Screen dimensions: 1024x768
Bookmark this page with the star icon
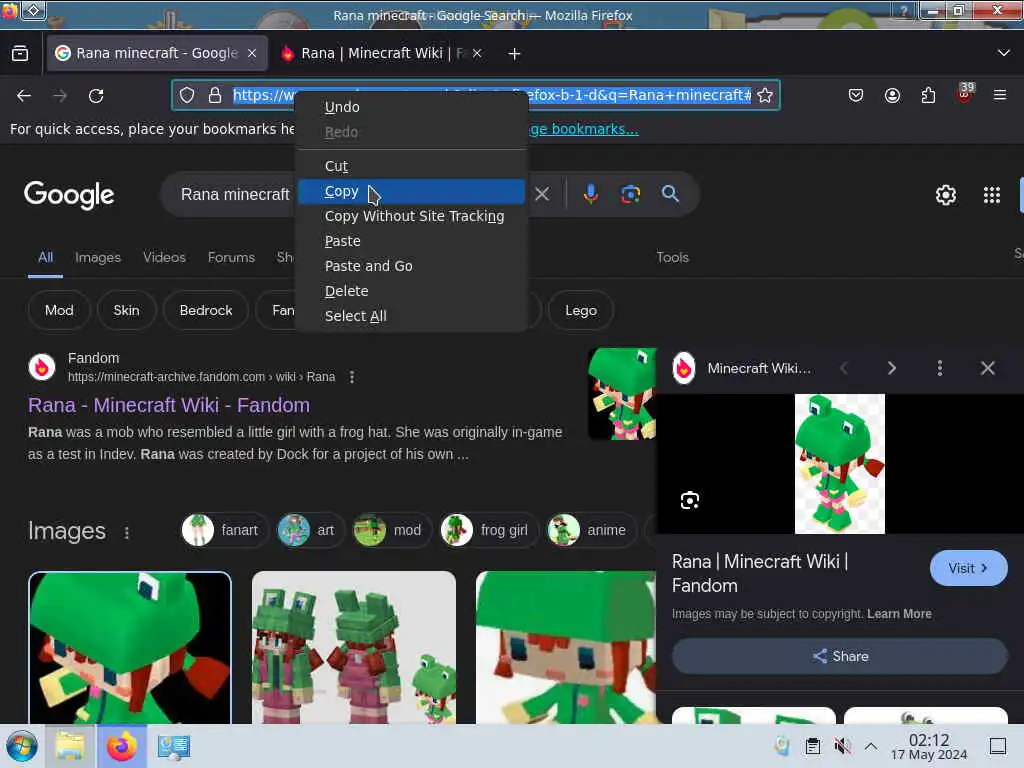(x=765, y=95)
